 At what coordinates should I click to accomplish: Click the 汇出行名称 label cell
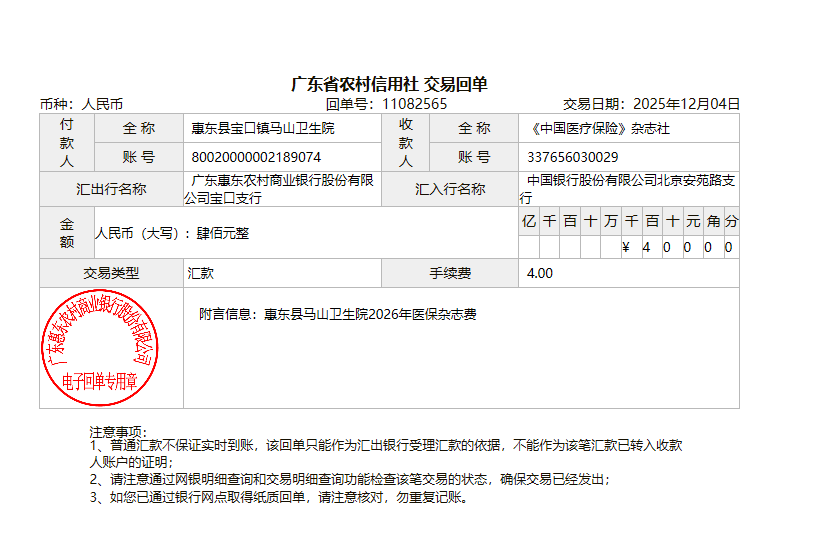(111, 189)
